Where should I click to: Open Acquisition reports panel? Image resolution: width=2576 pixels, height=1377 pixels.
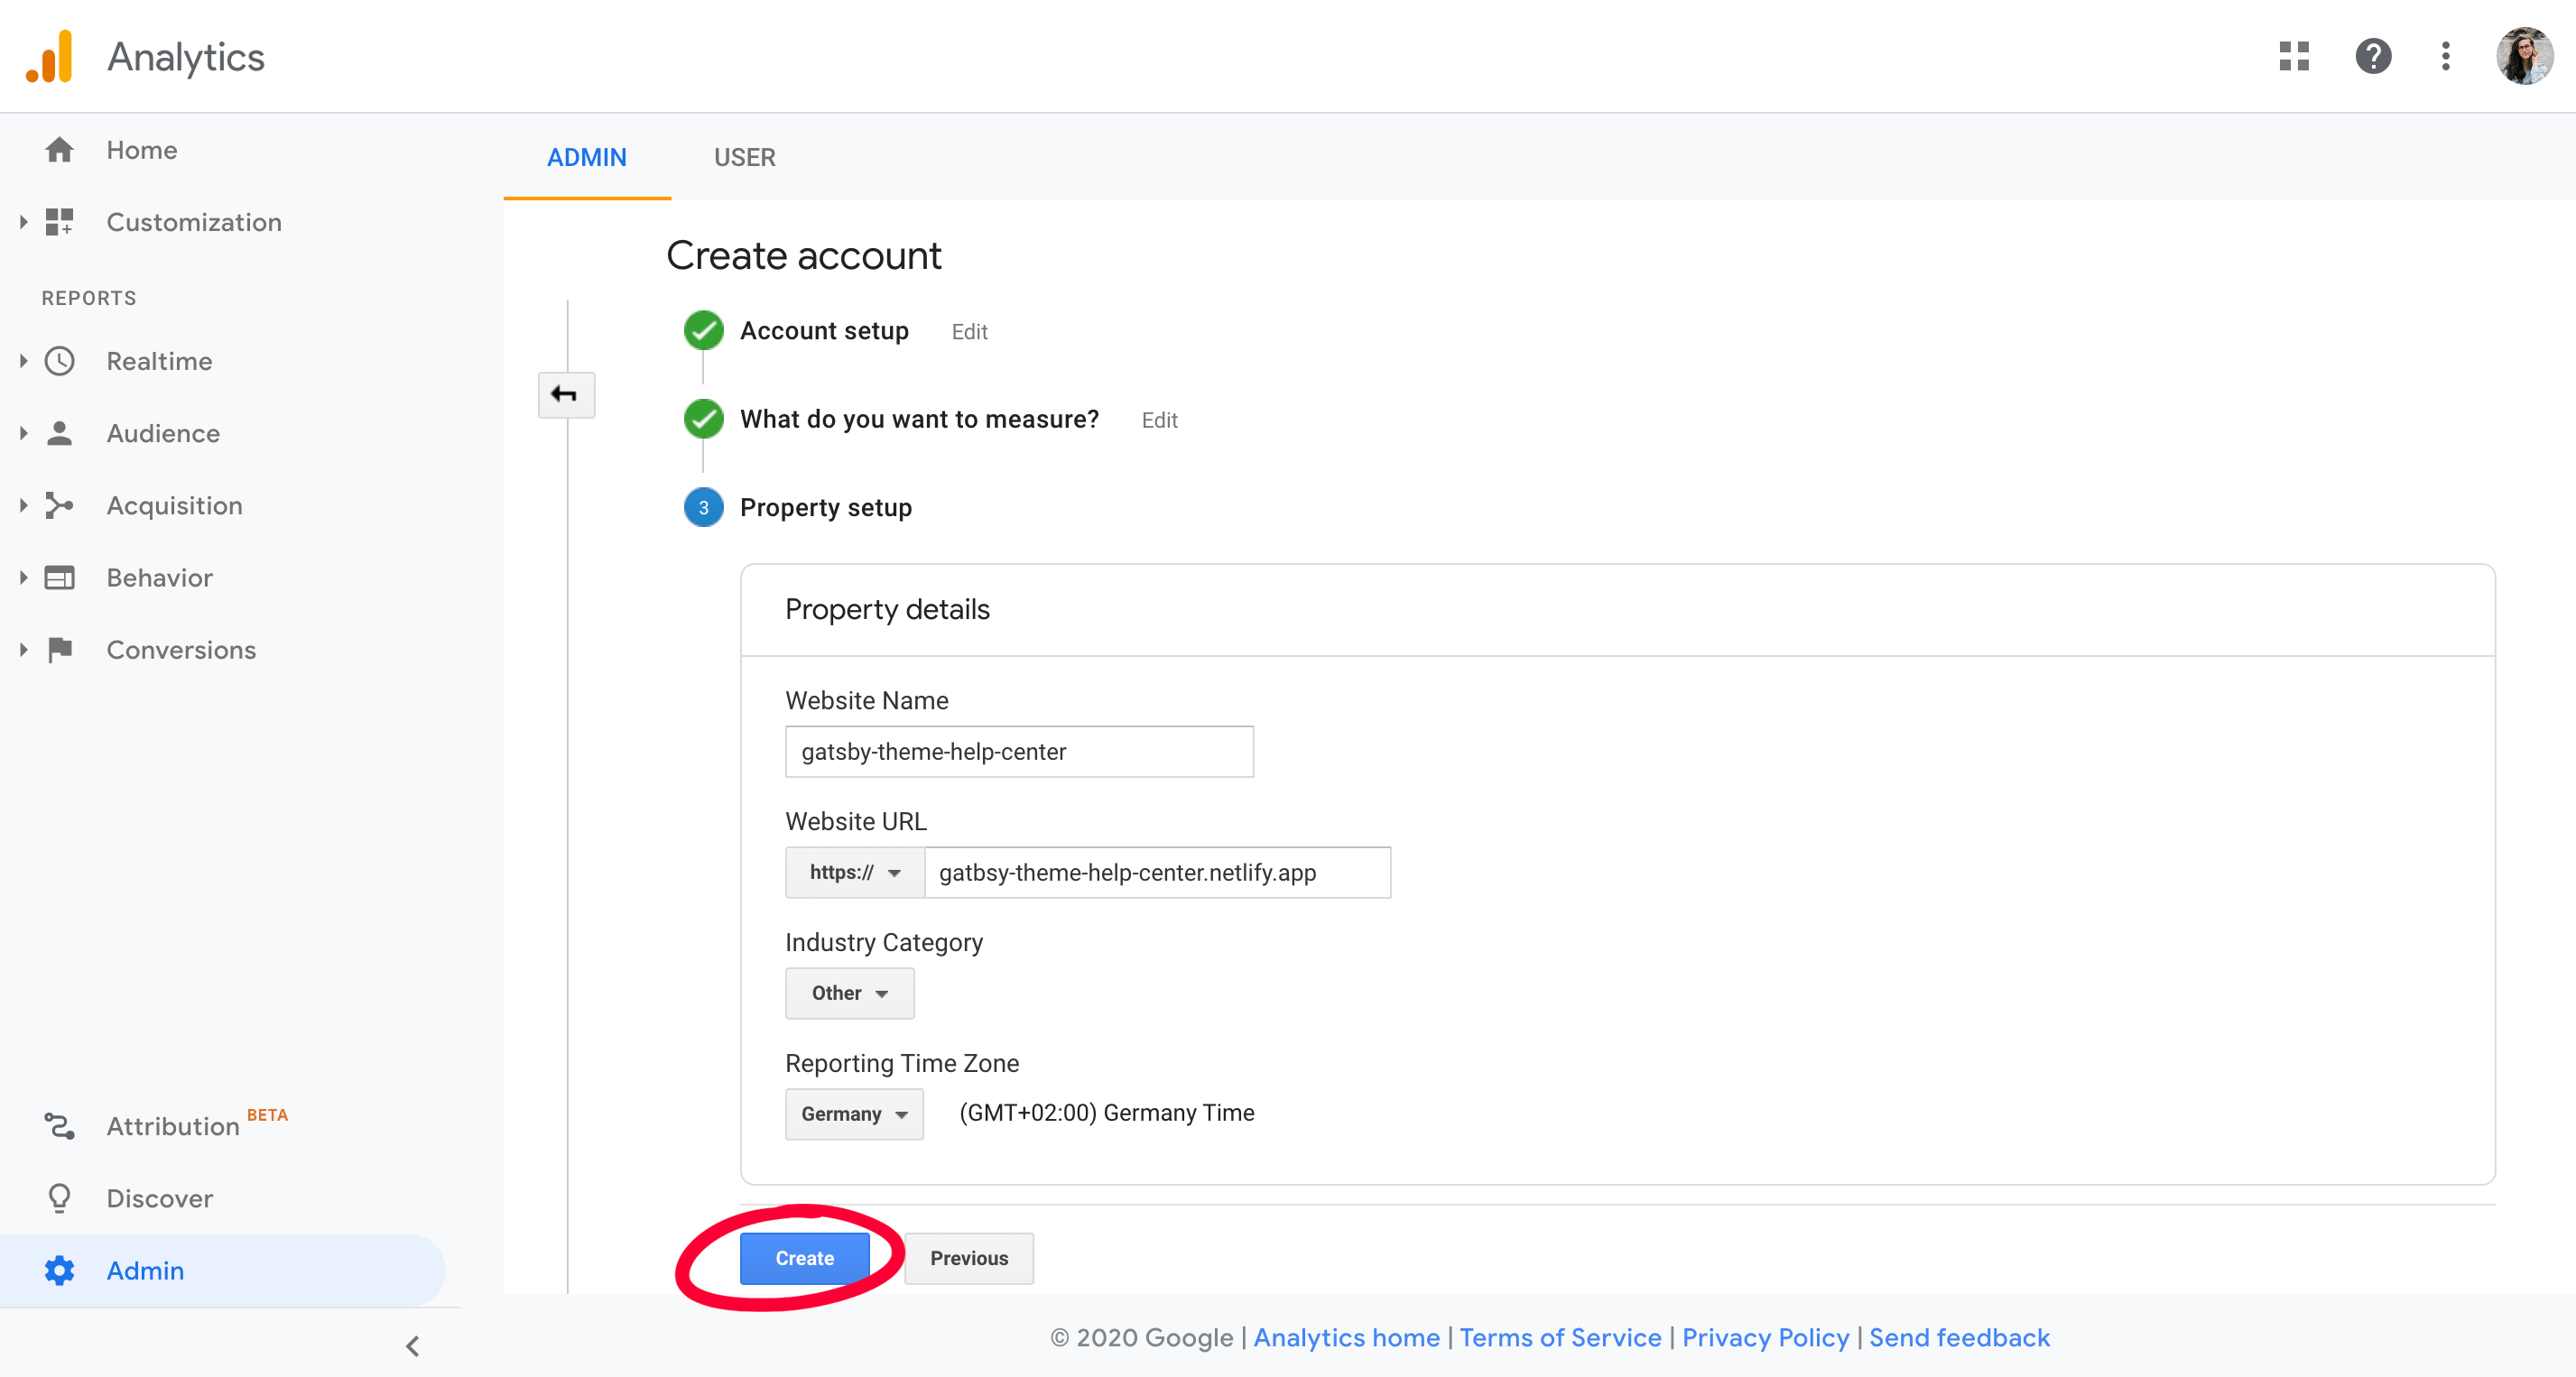click(172, 504)
